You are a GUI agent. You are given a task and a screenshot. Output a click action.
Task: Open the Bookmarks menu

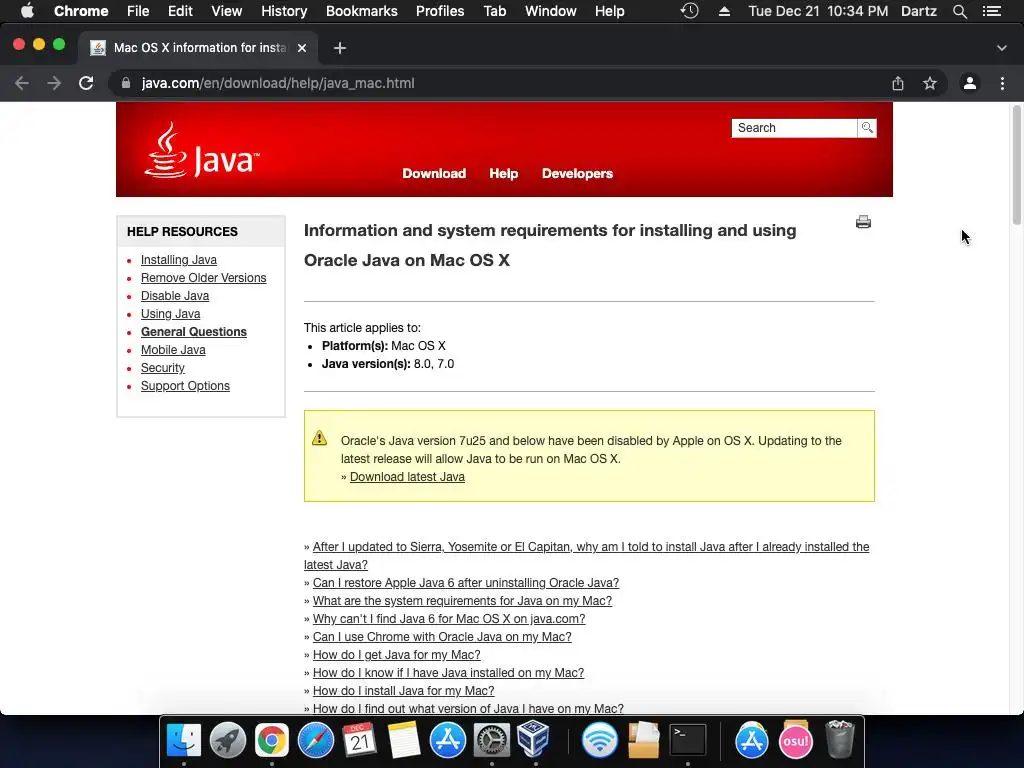click(x=362, y=11)
